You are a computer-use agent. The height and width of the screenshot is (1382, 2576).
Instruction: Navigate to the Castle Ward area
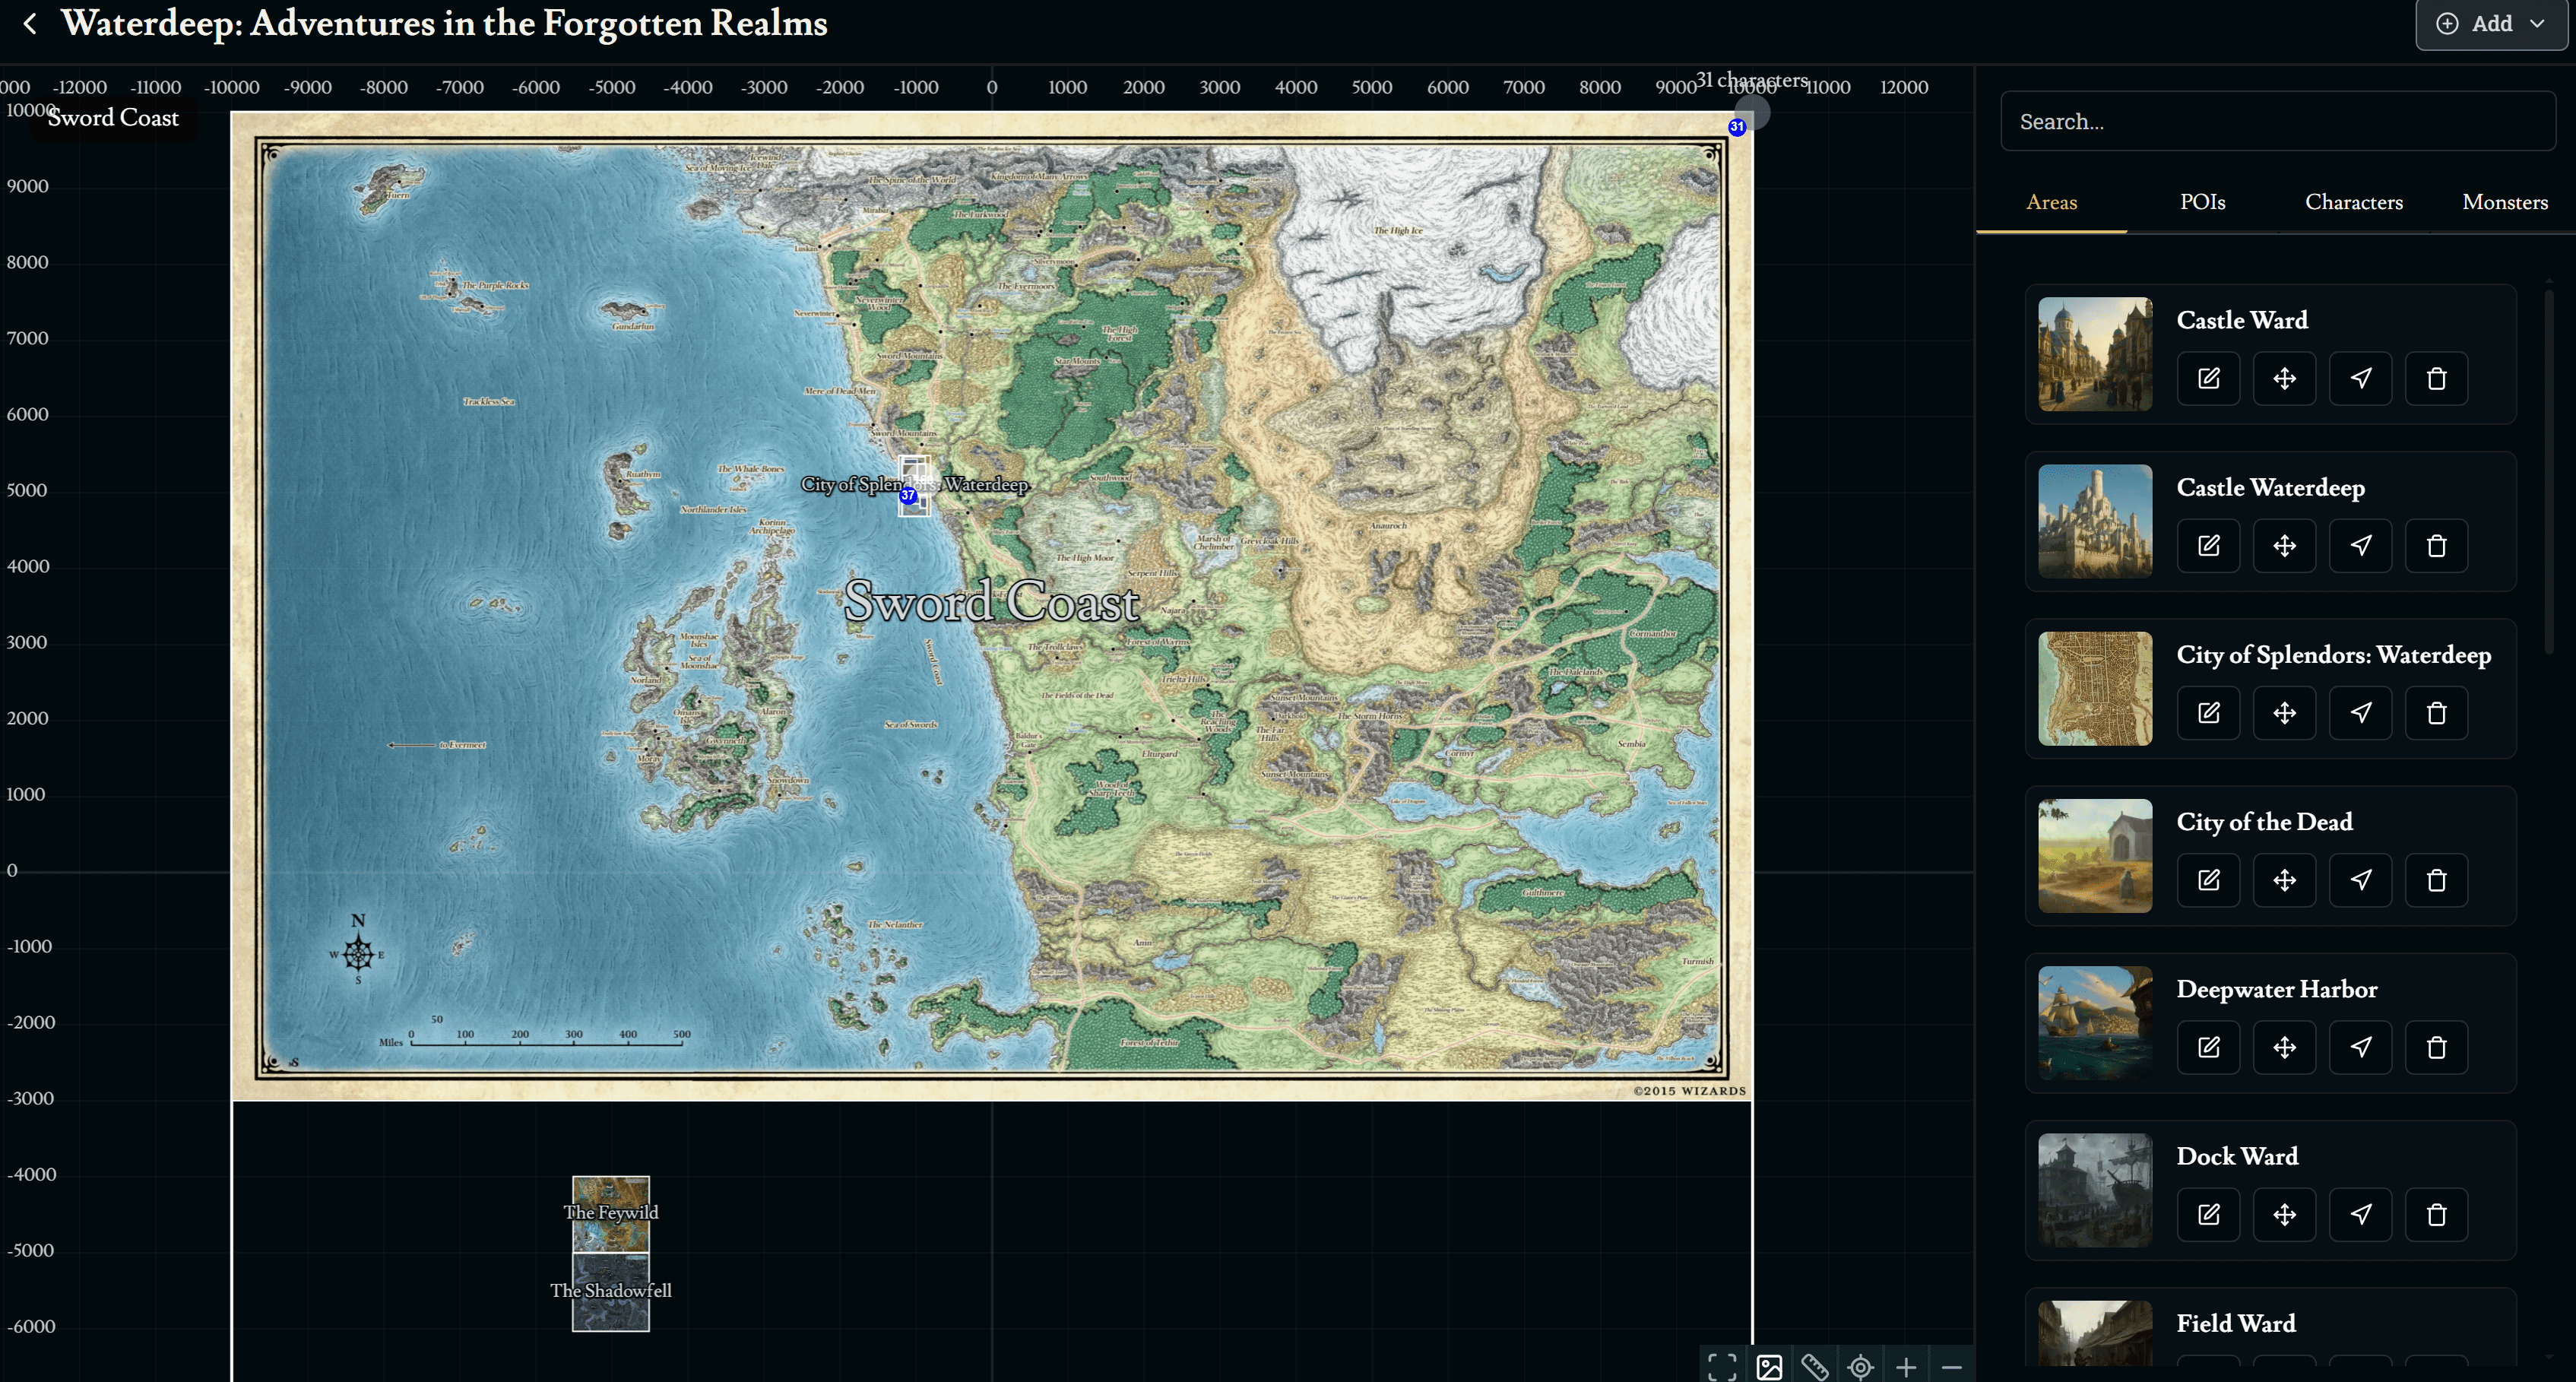(x=2361, y=378)
